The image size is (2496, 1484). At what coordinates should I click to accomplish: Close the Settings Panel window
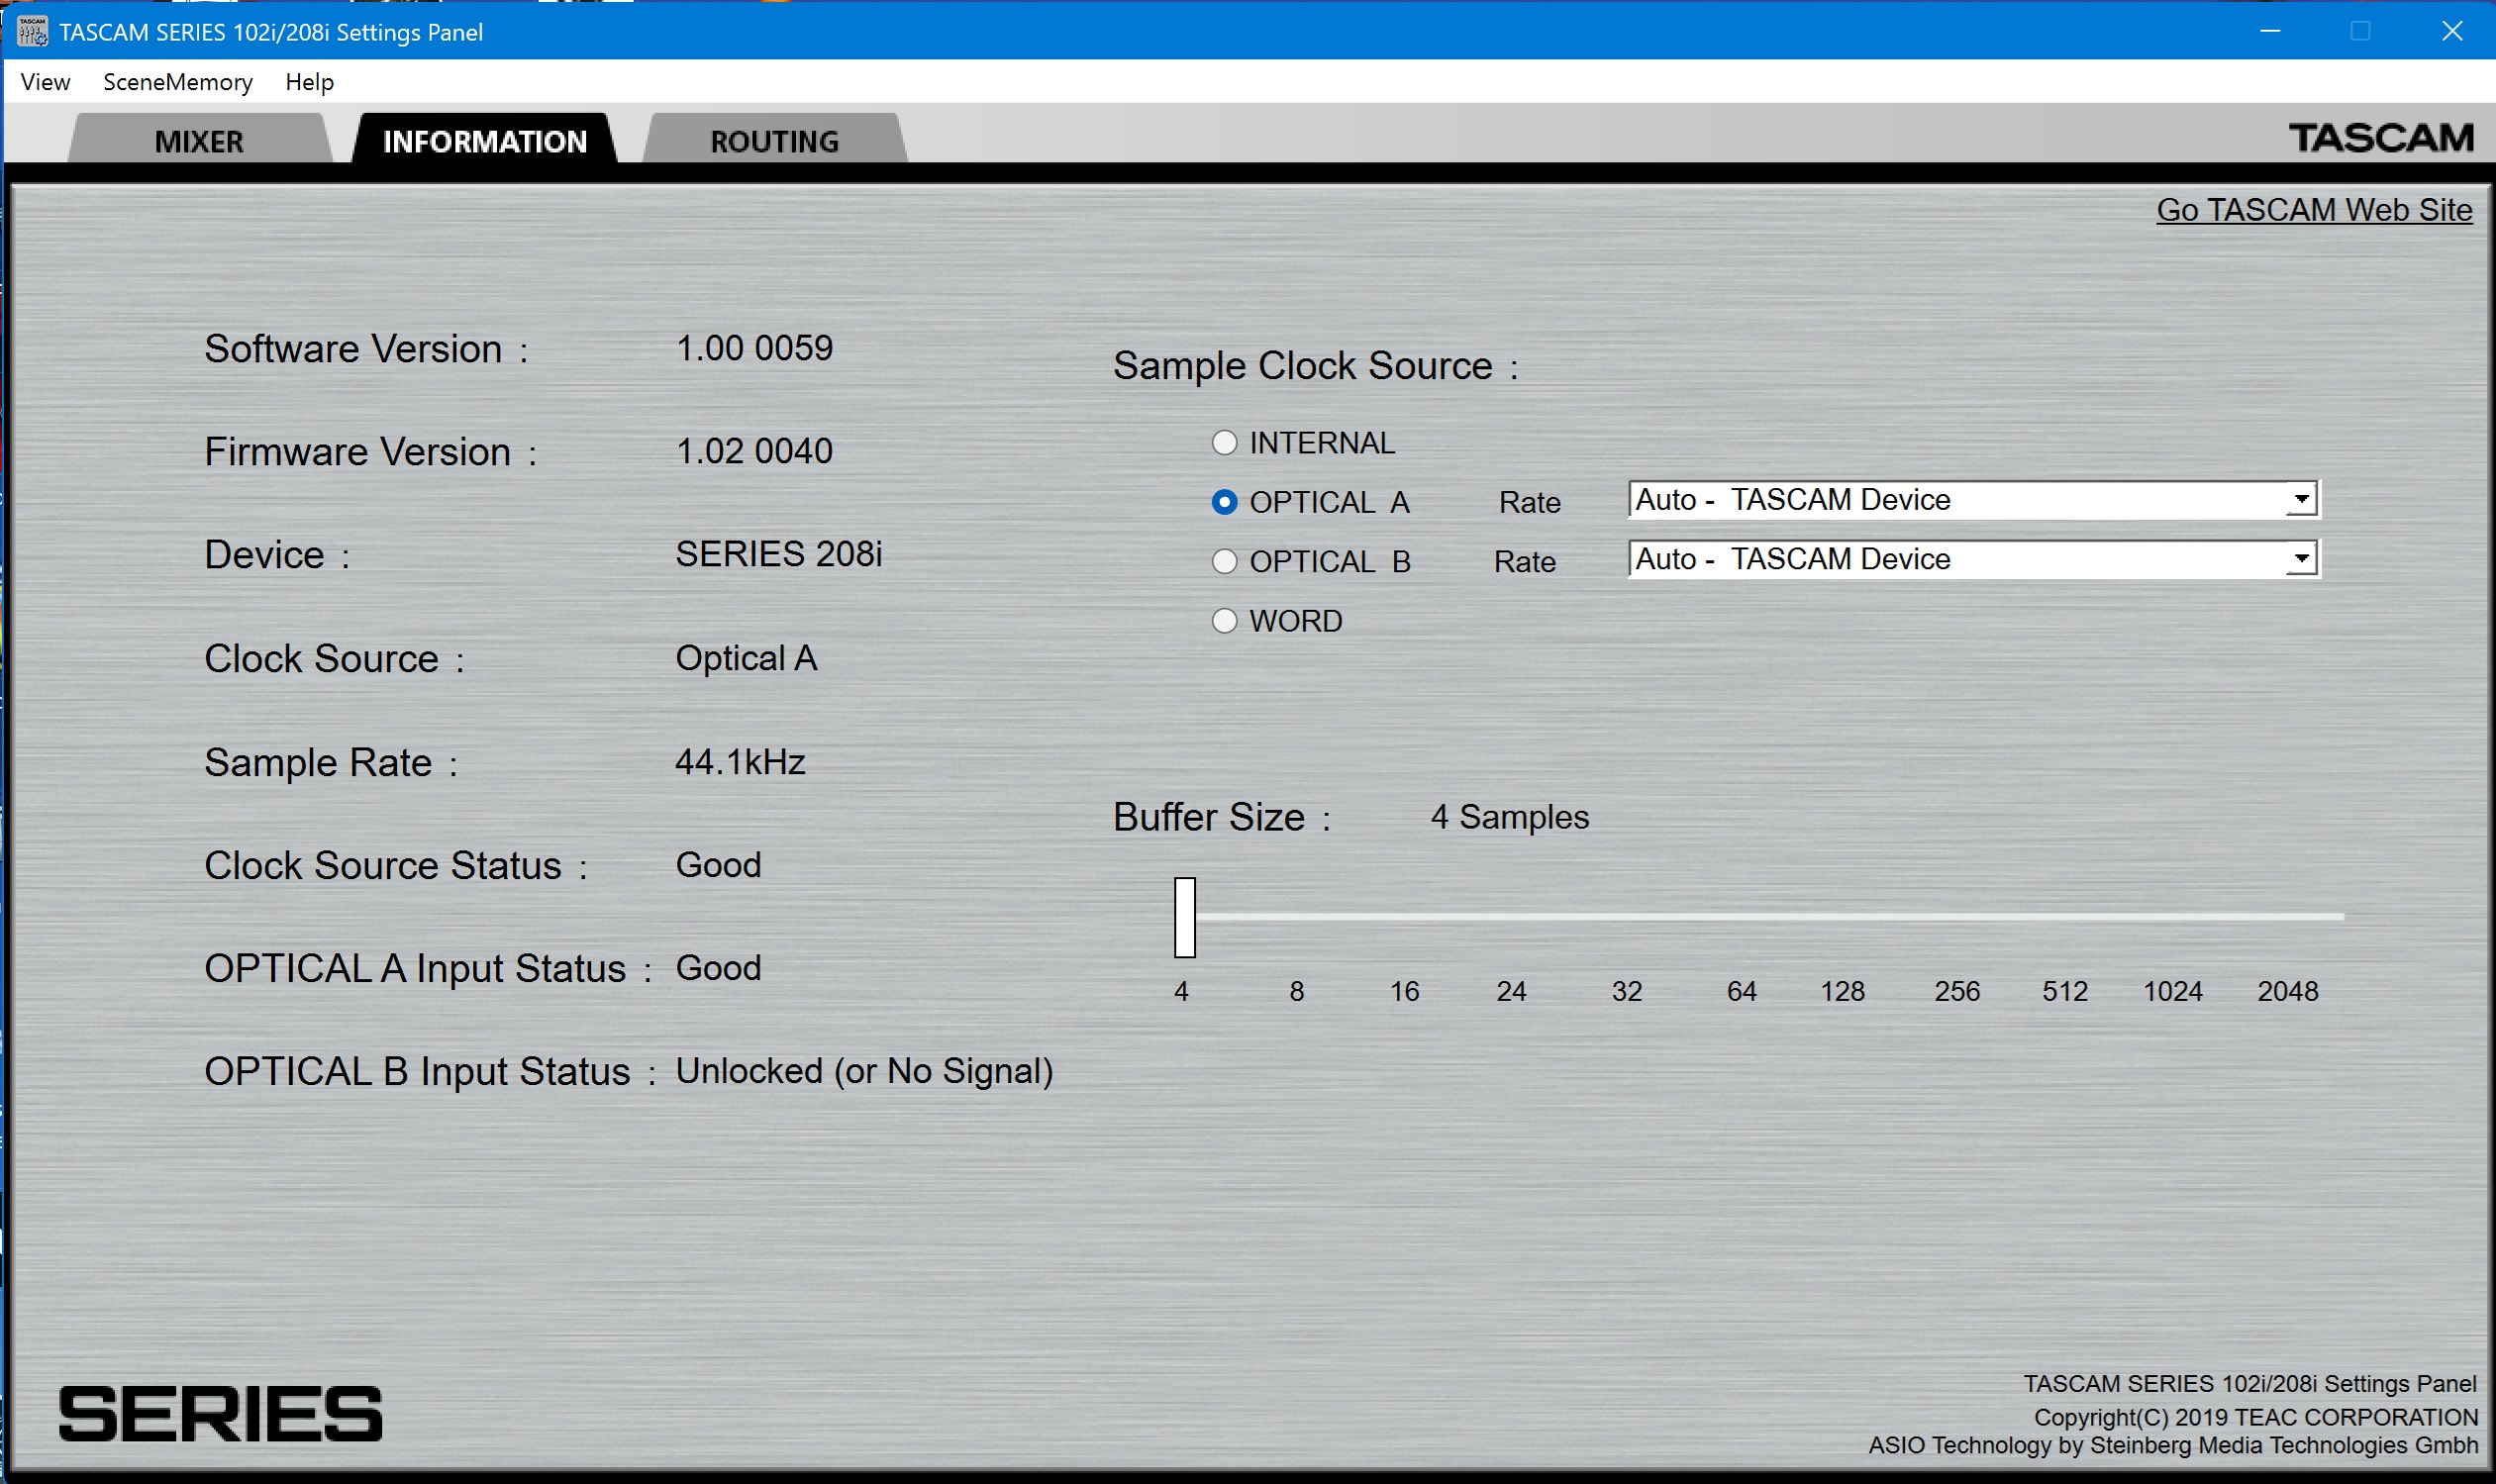(x=2452, y=31)
